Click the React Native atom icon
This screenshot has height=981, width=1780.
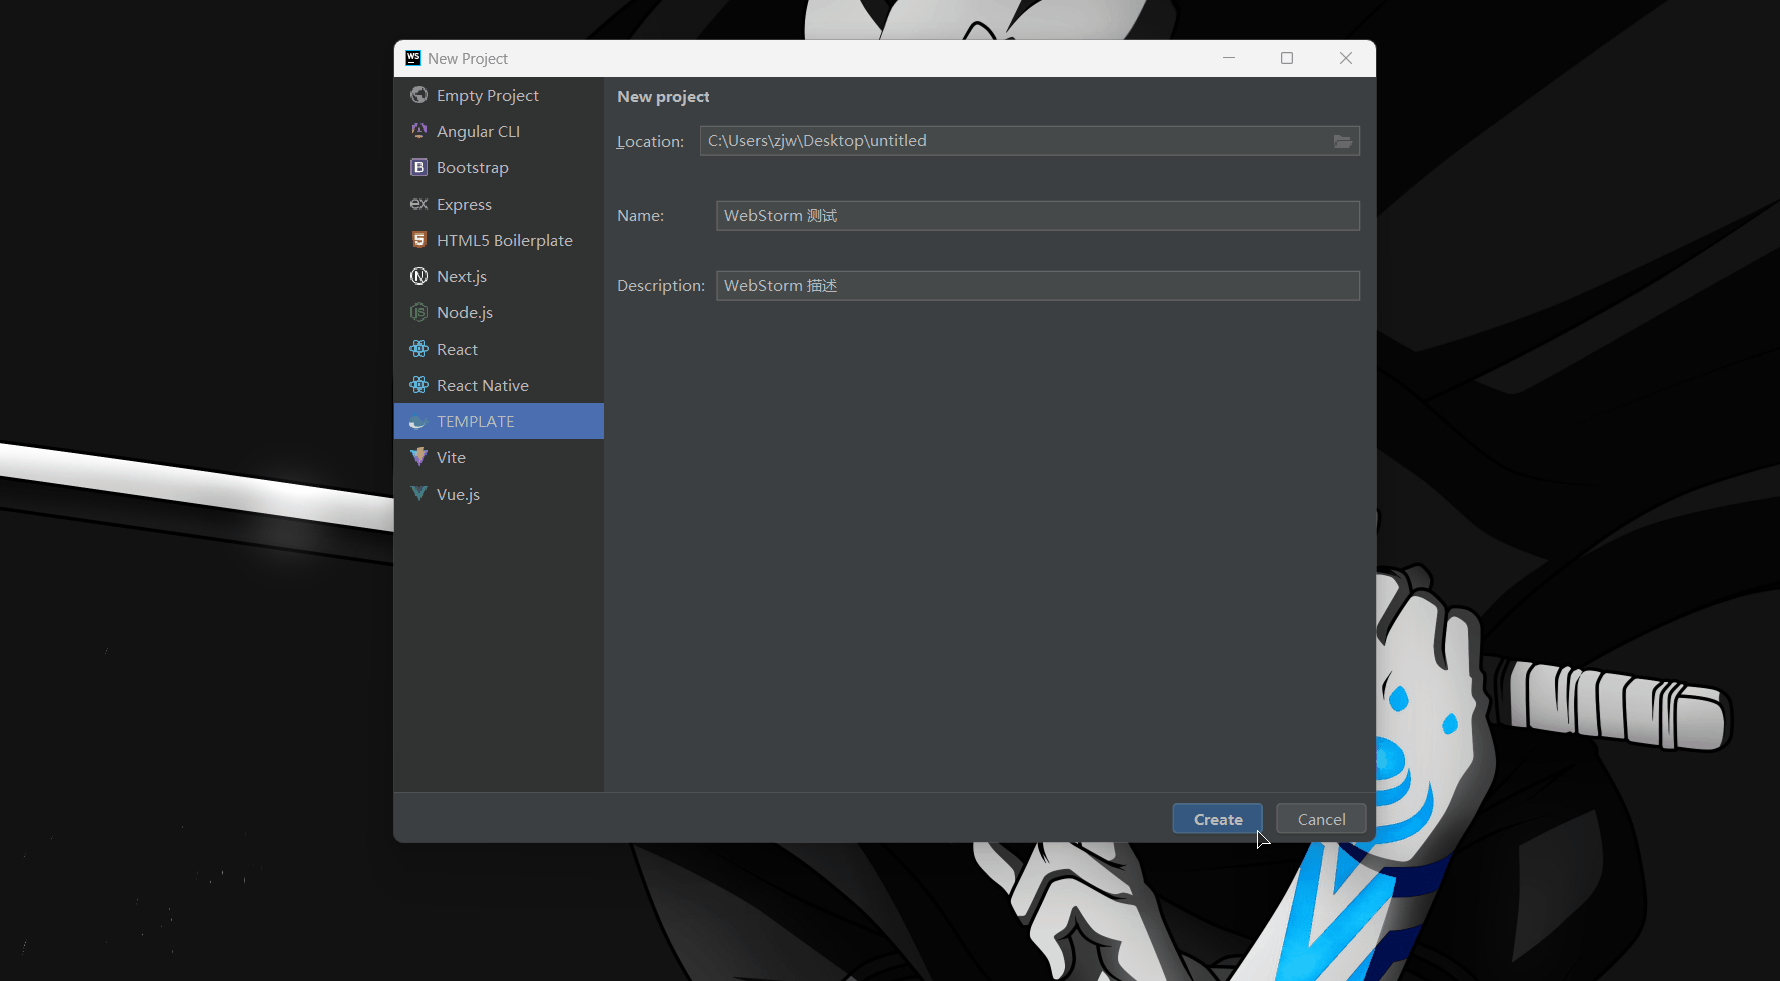click(x=419, y=385)
